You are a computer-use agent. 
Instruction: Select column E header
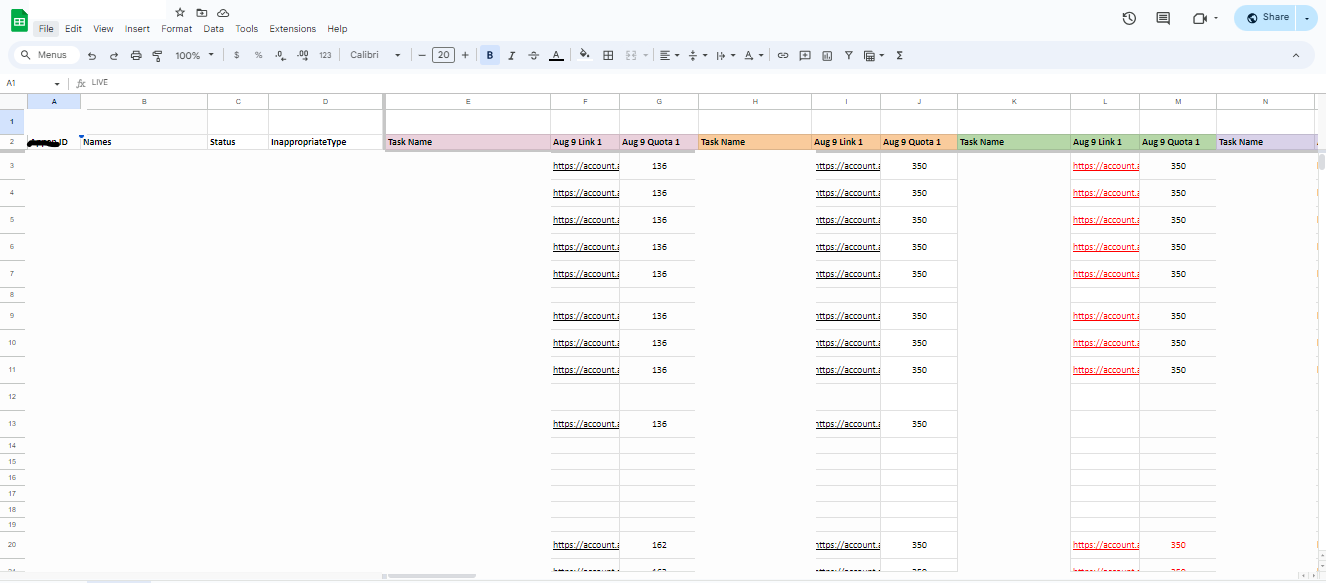point(468,101)
